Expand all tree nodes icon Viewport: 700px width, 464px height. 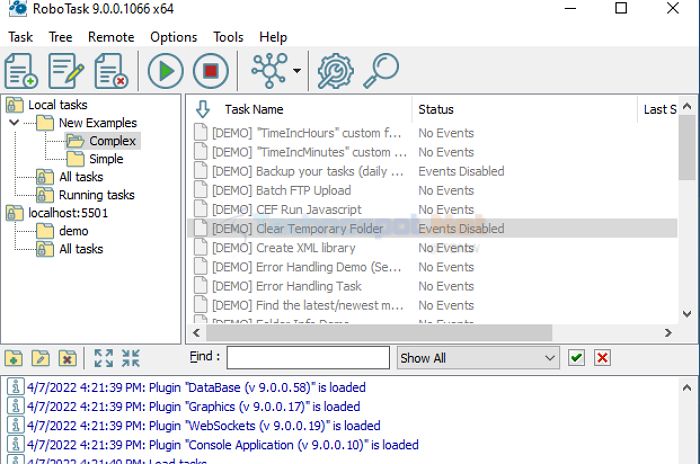click(x=104, y=358)
